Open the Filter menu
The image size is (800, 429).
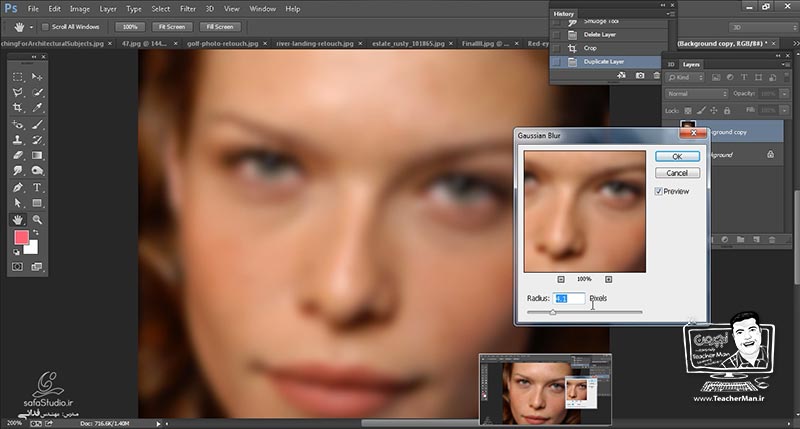coord(188,9)
